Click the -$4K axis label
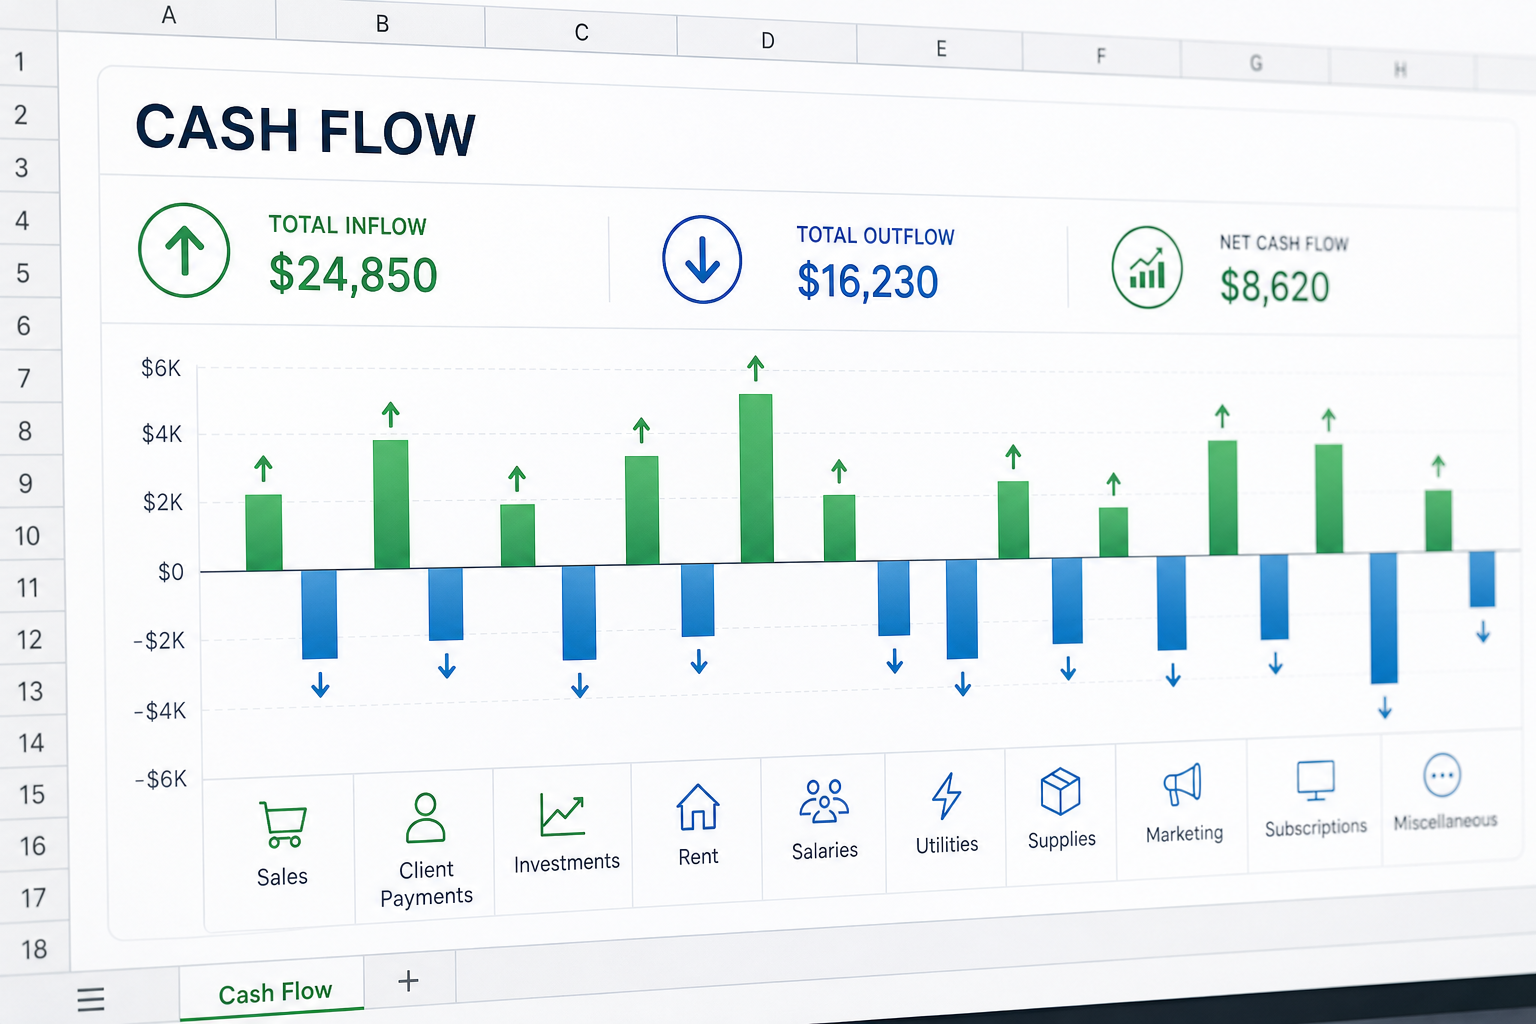The image size is (1536, 1024). [160, 711]
